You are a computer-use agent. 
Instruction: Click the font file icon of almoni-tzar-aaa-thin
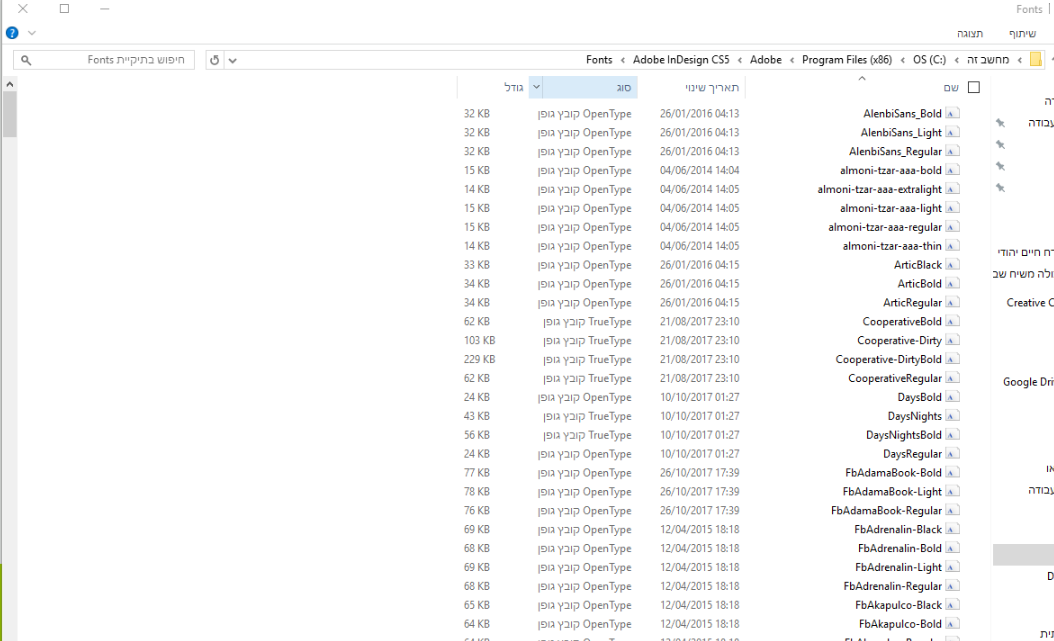(952, 246)
